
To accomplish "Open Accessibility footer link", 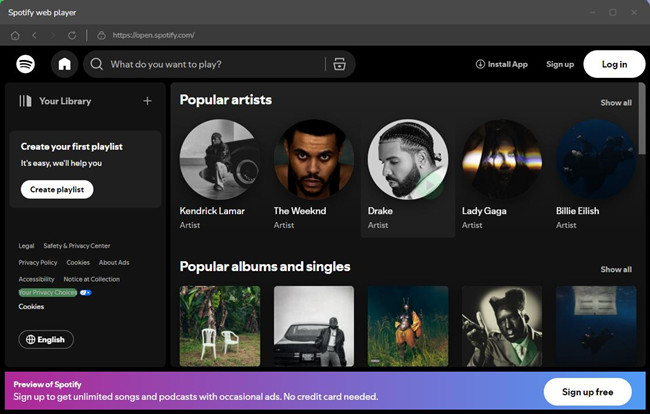I will click(36, 279).
